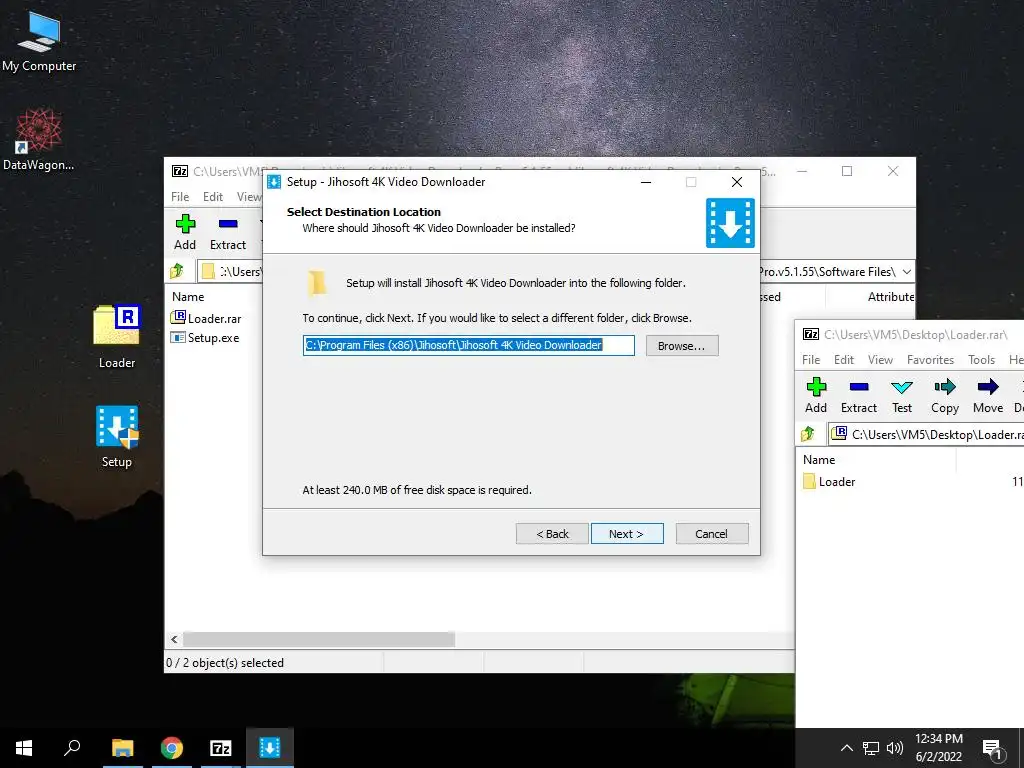The width and height of the screenshot is (1024, 768).
Task: Click address path field in Loader.rar window
Action: [927, 434]
